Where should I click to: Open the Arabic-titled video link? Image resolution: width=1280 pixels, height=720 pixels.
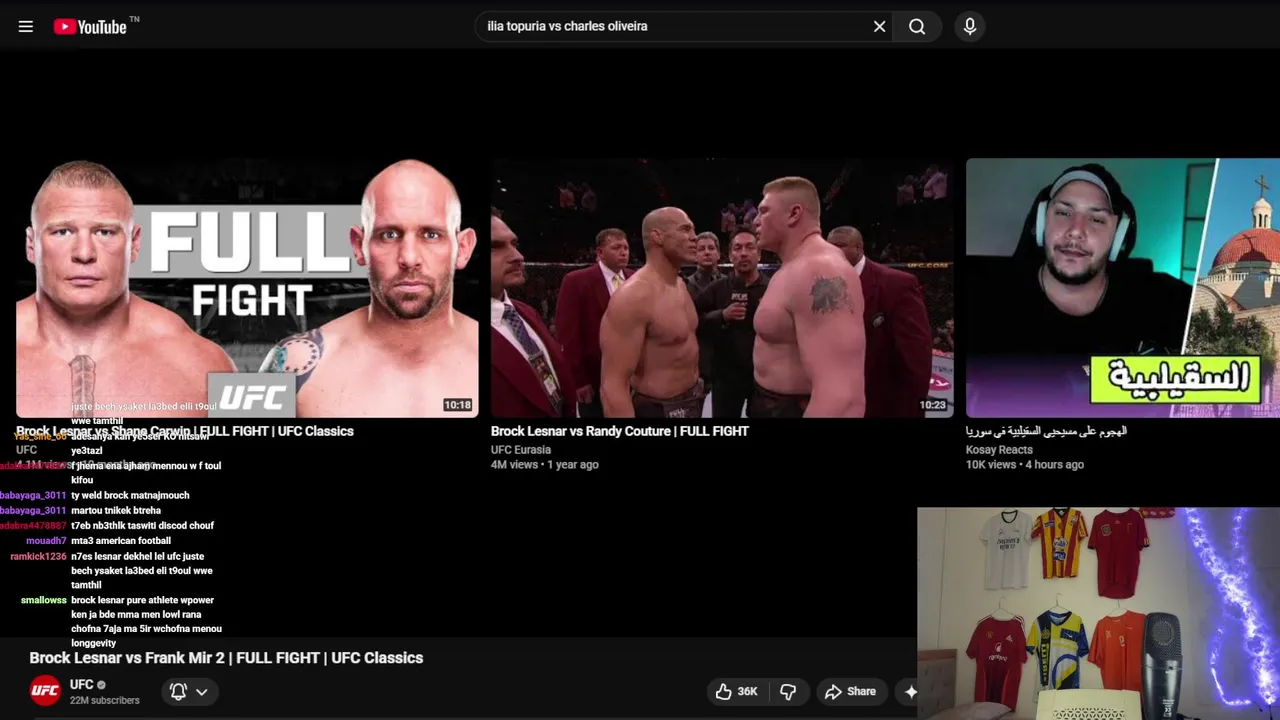pyautogui.click(x=1046, y=431)
